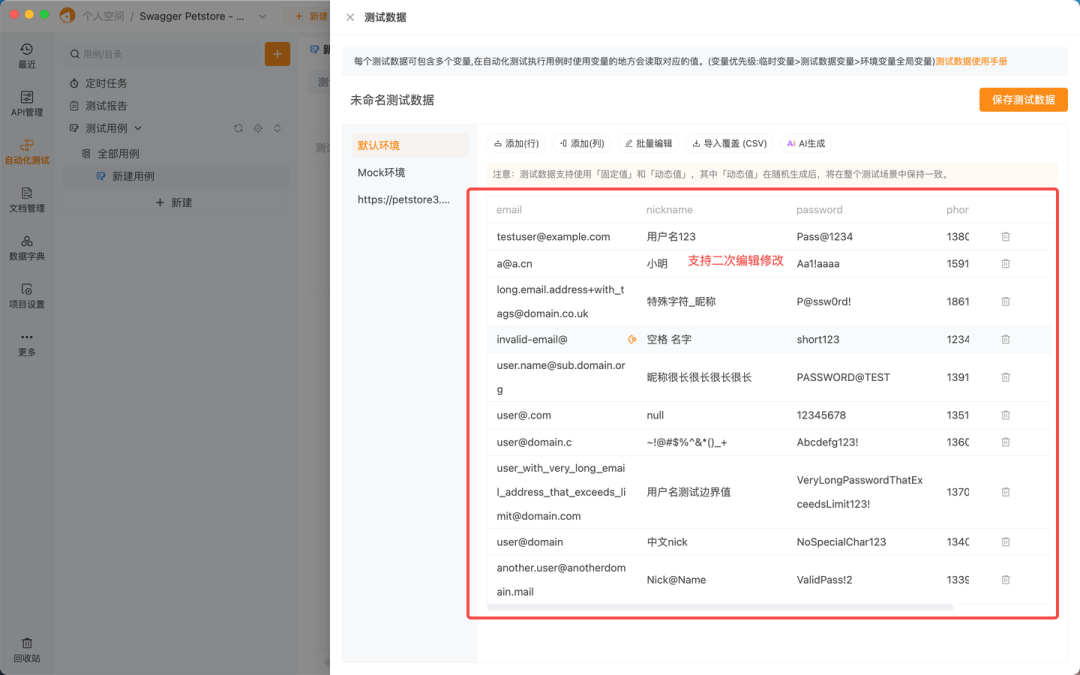Image resolution: width=1080 pixels, height=675 pixels.
Task: Select the 自动化测试 sidebar icon
Action: (x=26, y=152)
